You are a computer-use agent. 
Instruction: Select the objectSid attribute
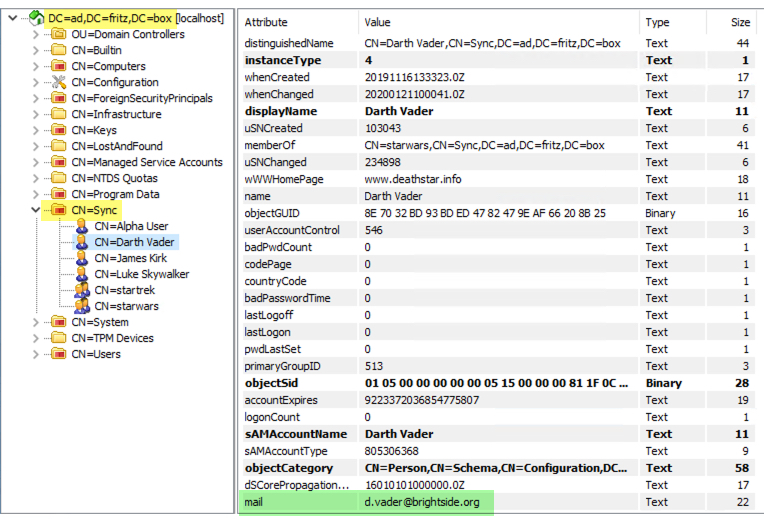[271, 383]
